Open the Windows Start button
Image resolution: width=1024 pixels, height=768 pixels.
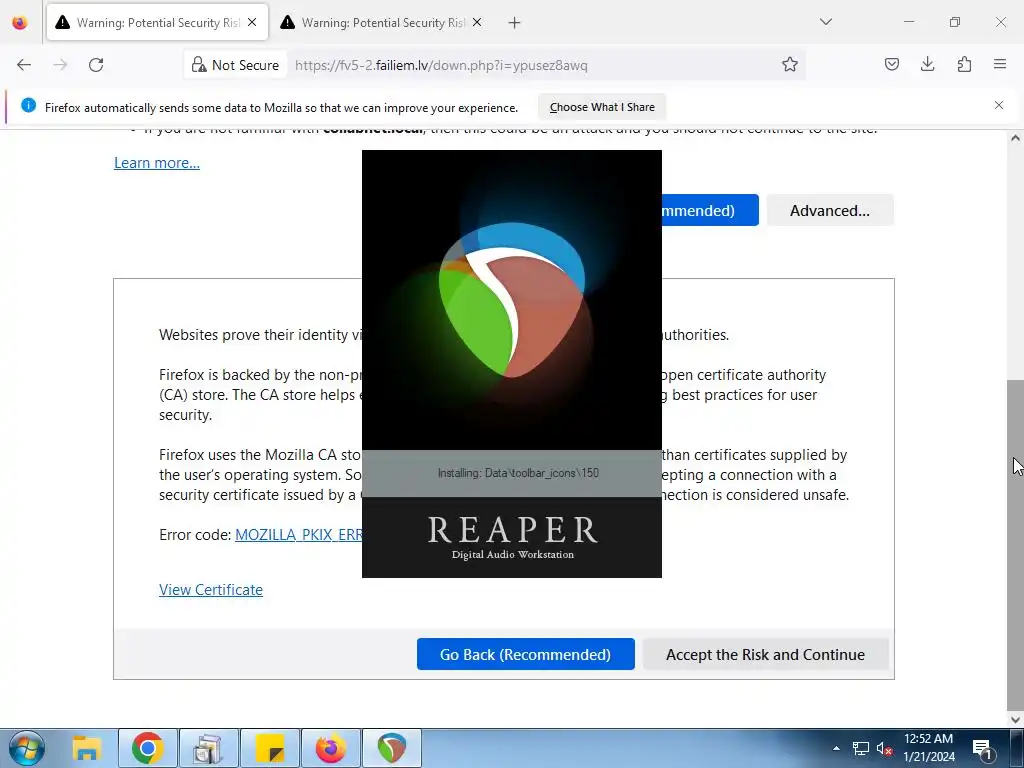coord(26,748)
